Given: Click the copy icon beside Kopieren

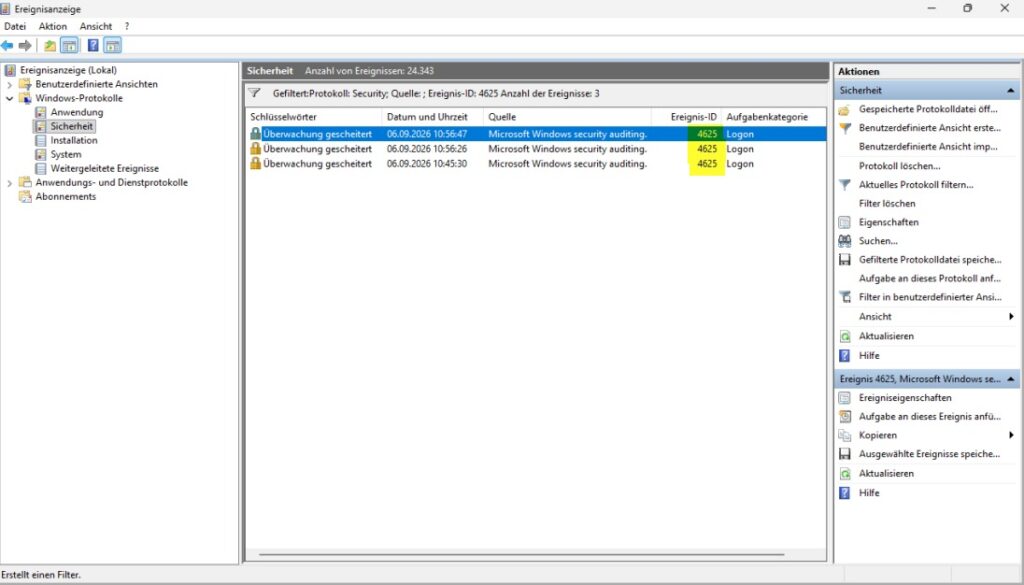Looking at the screenshot, I should (x=844, y=435).
